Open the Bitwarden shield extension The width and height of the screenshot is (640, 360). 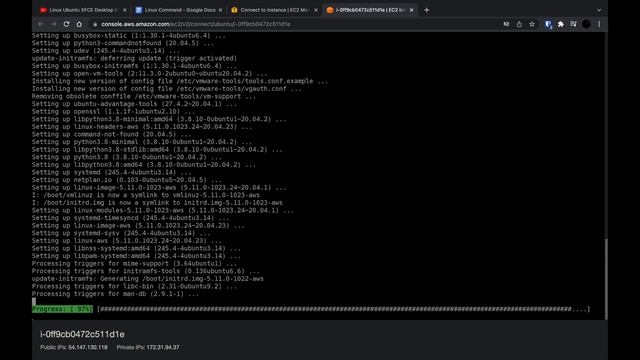tap(548, 24)
